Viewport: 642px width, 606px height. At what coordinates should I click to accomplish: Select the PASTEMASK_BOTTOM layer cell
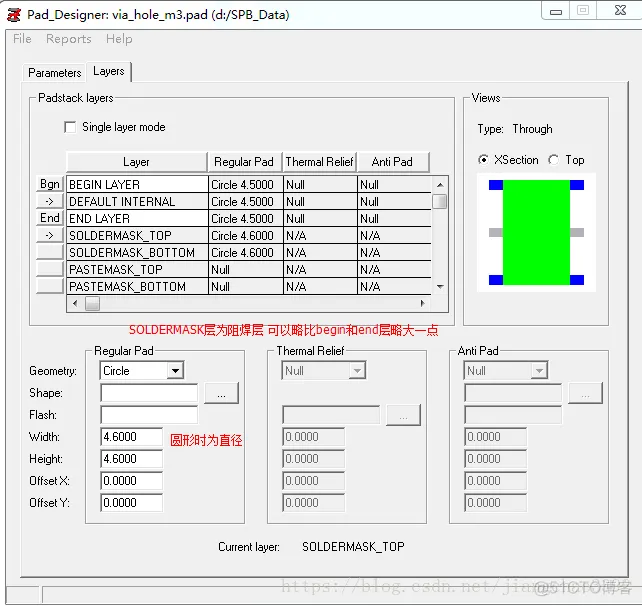pyautogui.click(x=138, y=287)
